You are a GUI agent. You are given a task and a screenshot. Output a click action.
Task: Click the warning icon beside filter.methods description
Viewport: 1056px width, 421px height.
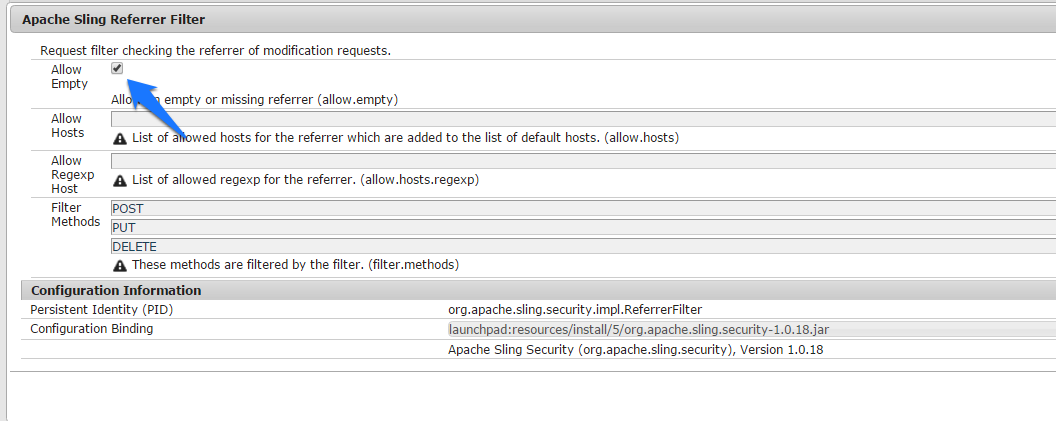pos(120,265)
